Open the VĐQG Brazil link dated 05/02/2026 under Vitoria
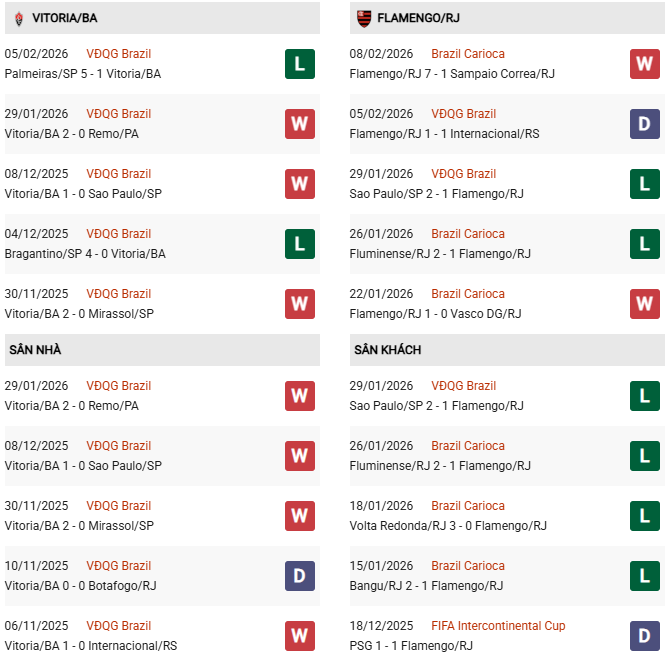 pyautogui.click(x=119, y=54)
